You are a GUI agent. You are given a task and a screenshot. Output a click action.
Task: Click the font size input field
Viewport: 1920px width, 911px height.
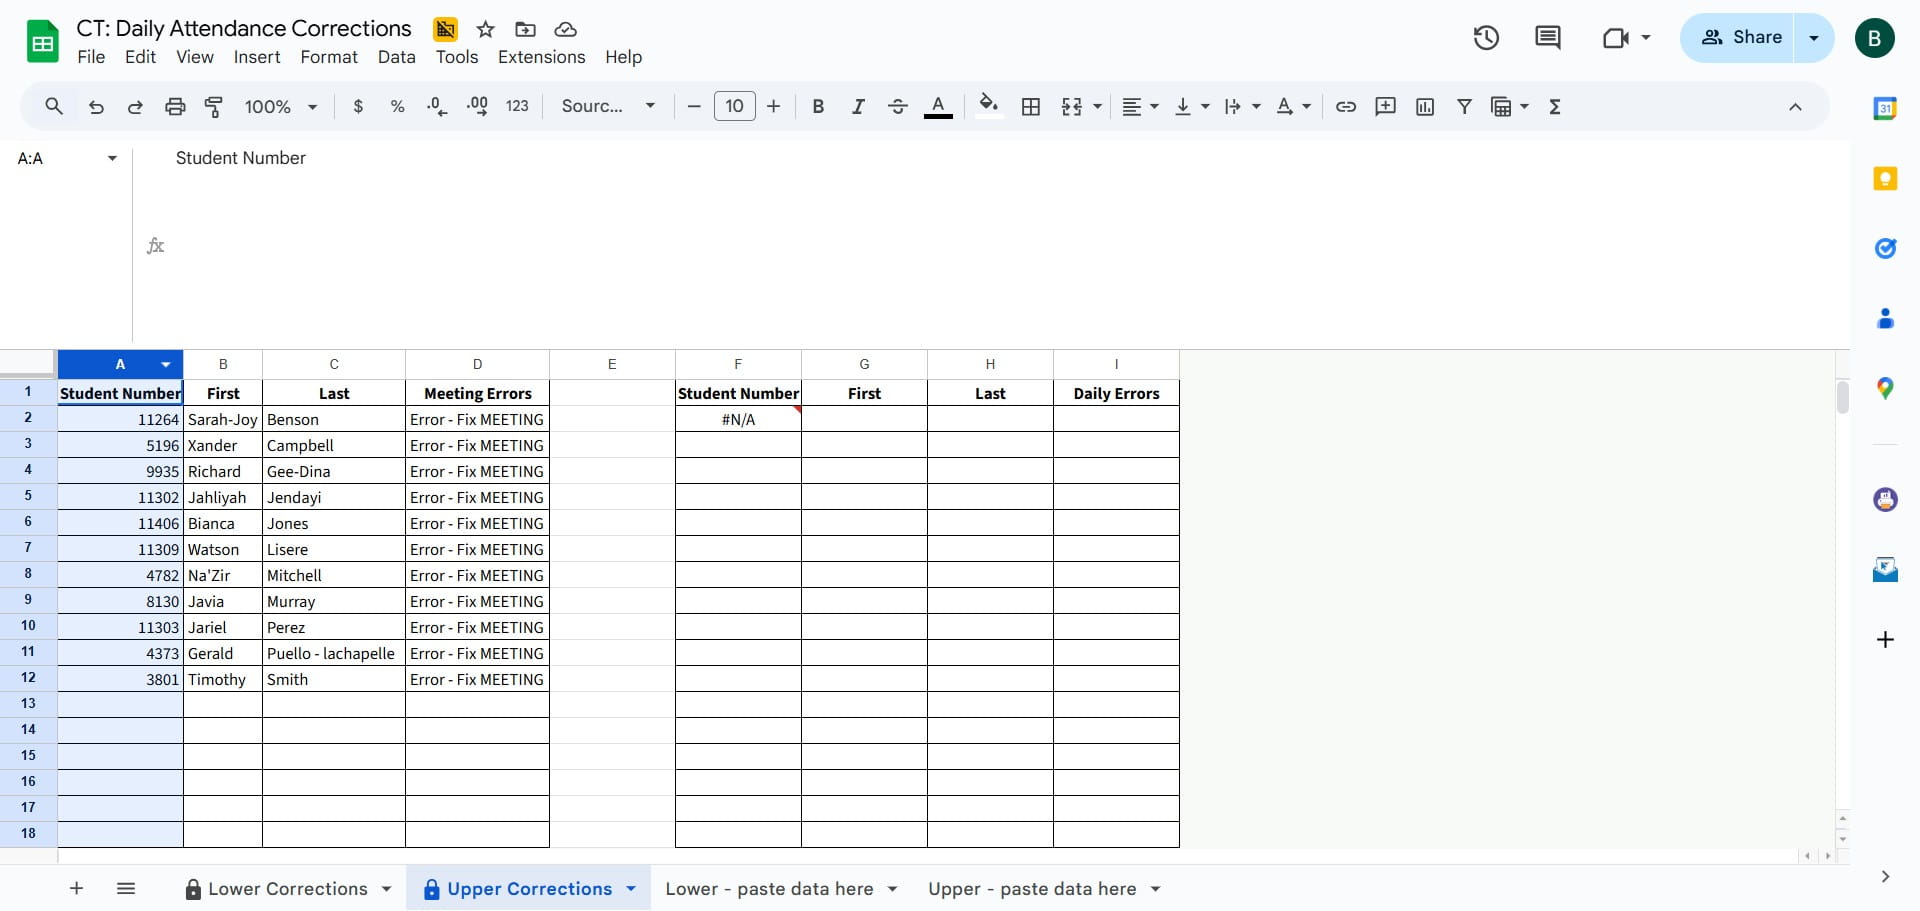click(x=734, y=106)
